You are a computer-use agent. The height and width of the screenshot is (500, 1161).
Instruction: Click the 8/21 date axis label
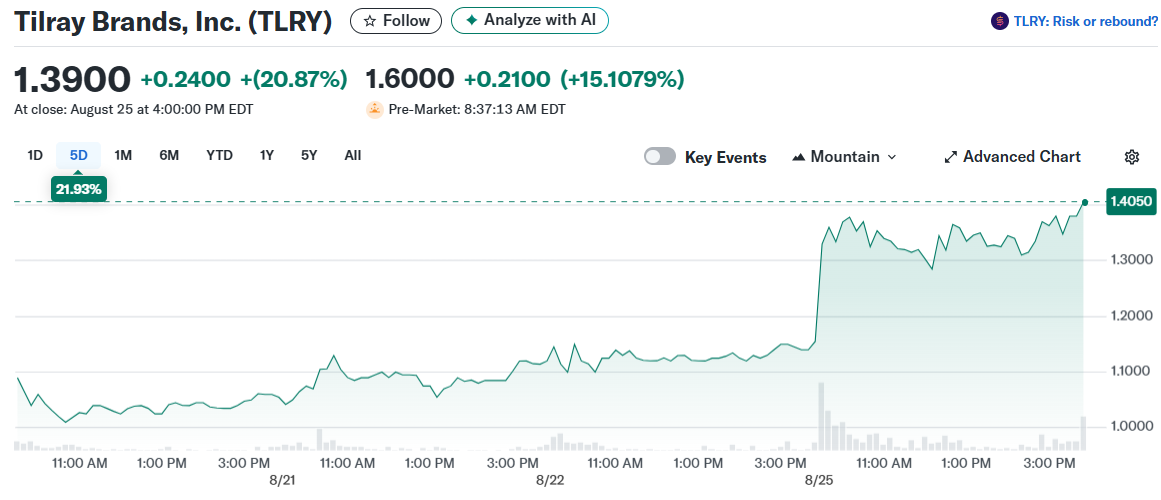pyautogui.click(x=282, y=480)
